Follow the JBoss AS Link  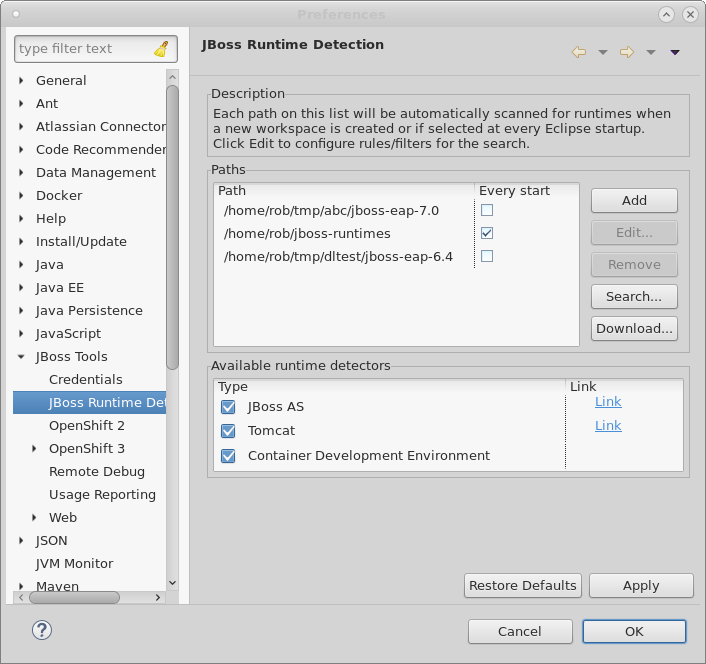608,402
